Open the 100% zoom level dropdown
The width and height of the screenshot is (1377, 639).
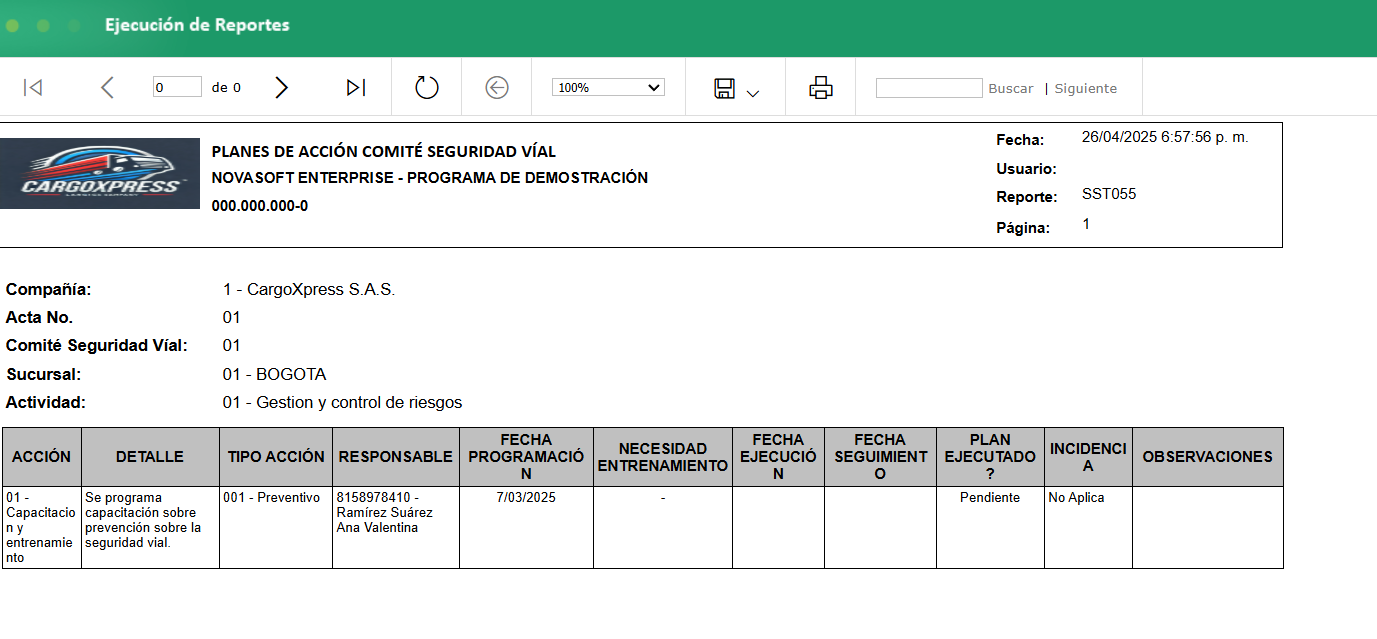pyautogui.click(x=608, y=88)
